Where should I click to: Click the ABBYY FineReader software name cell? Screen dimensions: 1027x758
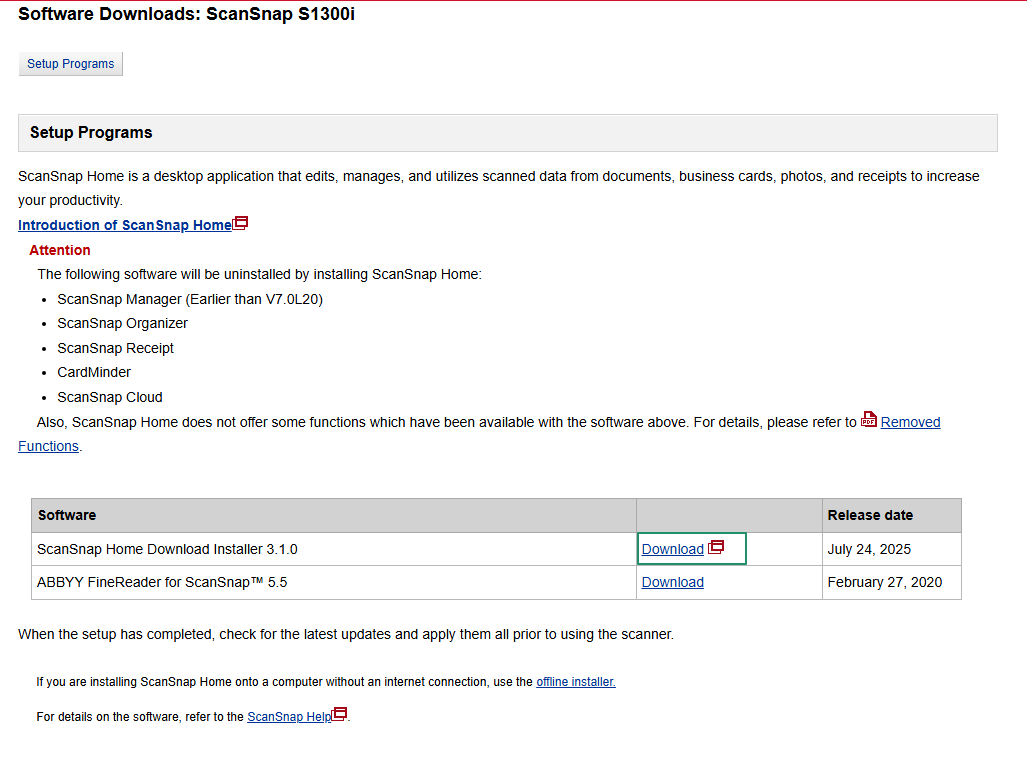point(162,582)
